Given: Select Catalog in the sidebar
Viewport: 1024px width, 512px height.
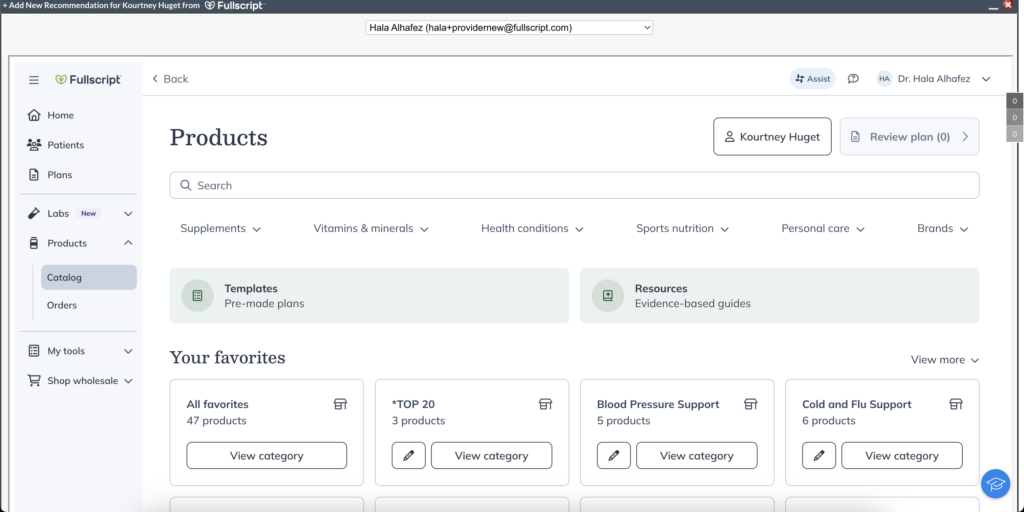Looking at the screenshot, I should tap(89, 278).
